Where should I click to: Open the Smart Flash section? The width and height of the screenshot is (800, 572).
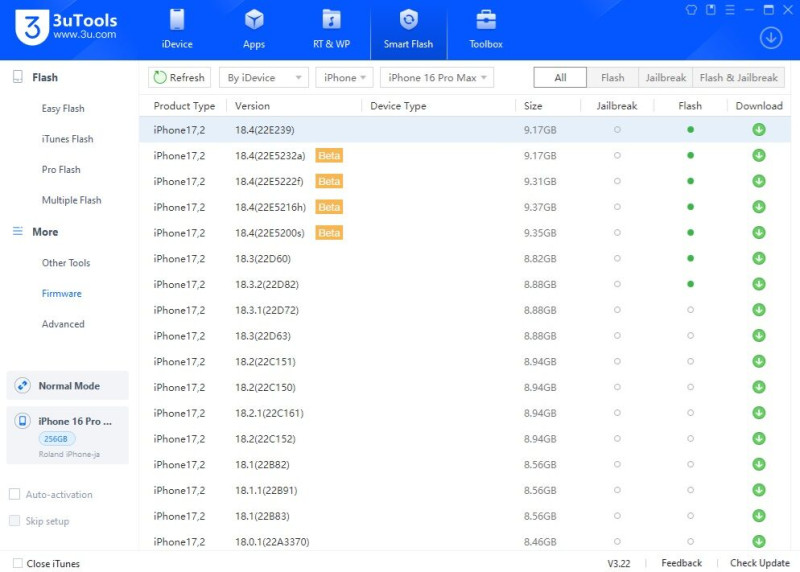[x=408, y=30]
